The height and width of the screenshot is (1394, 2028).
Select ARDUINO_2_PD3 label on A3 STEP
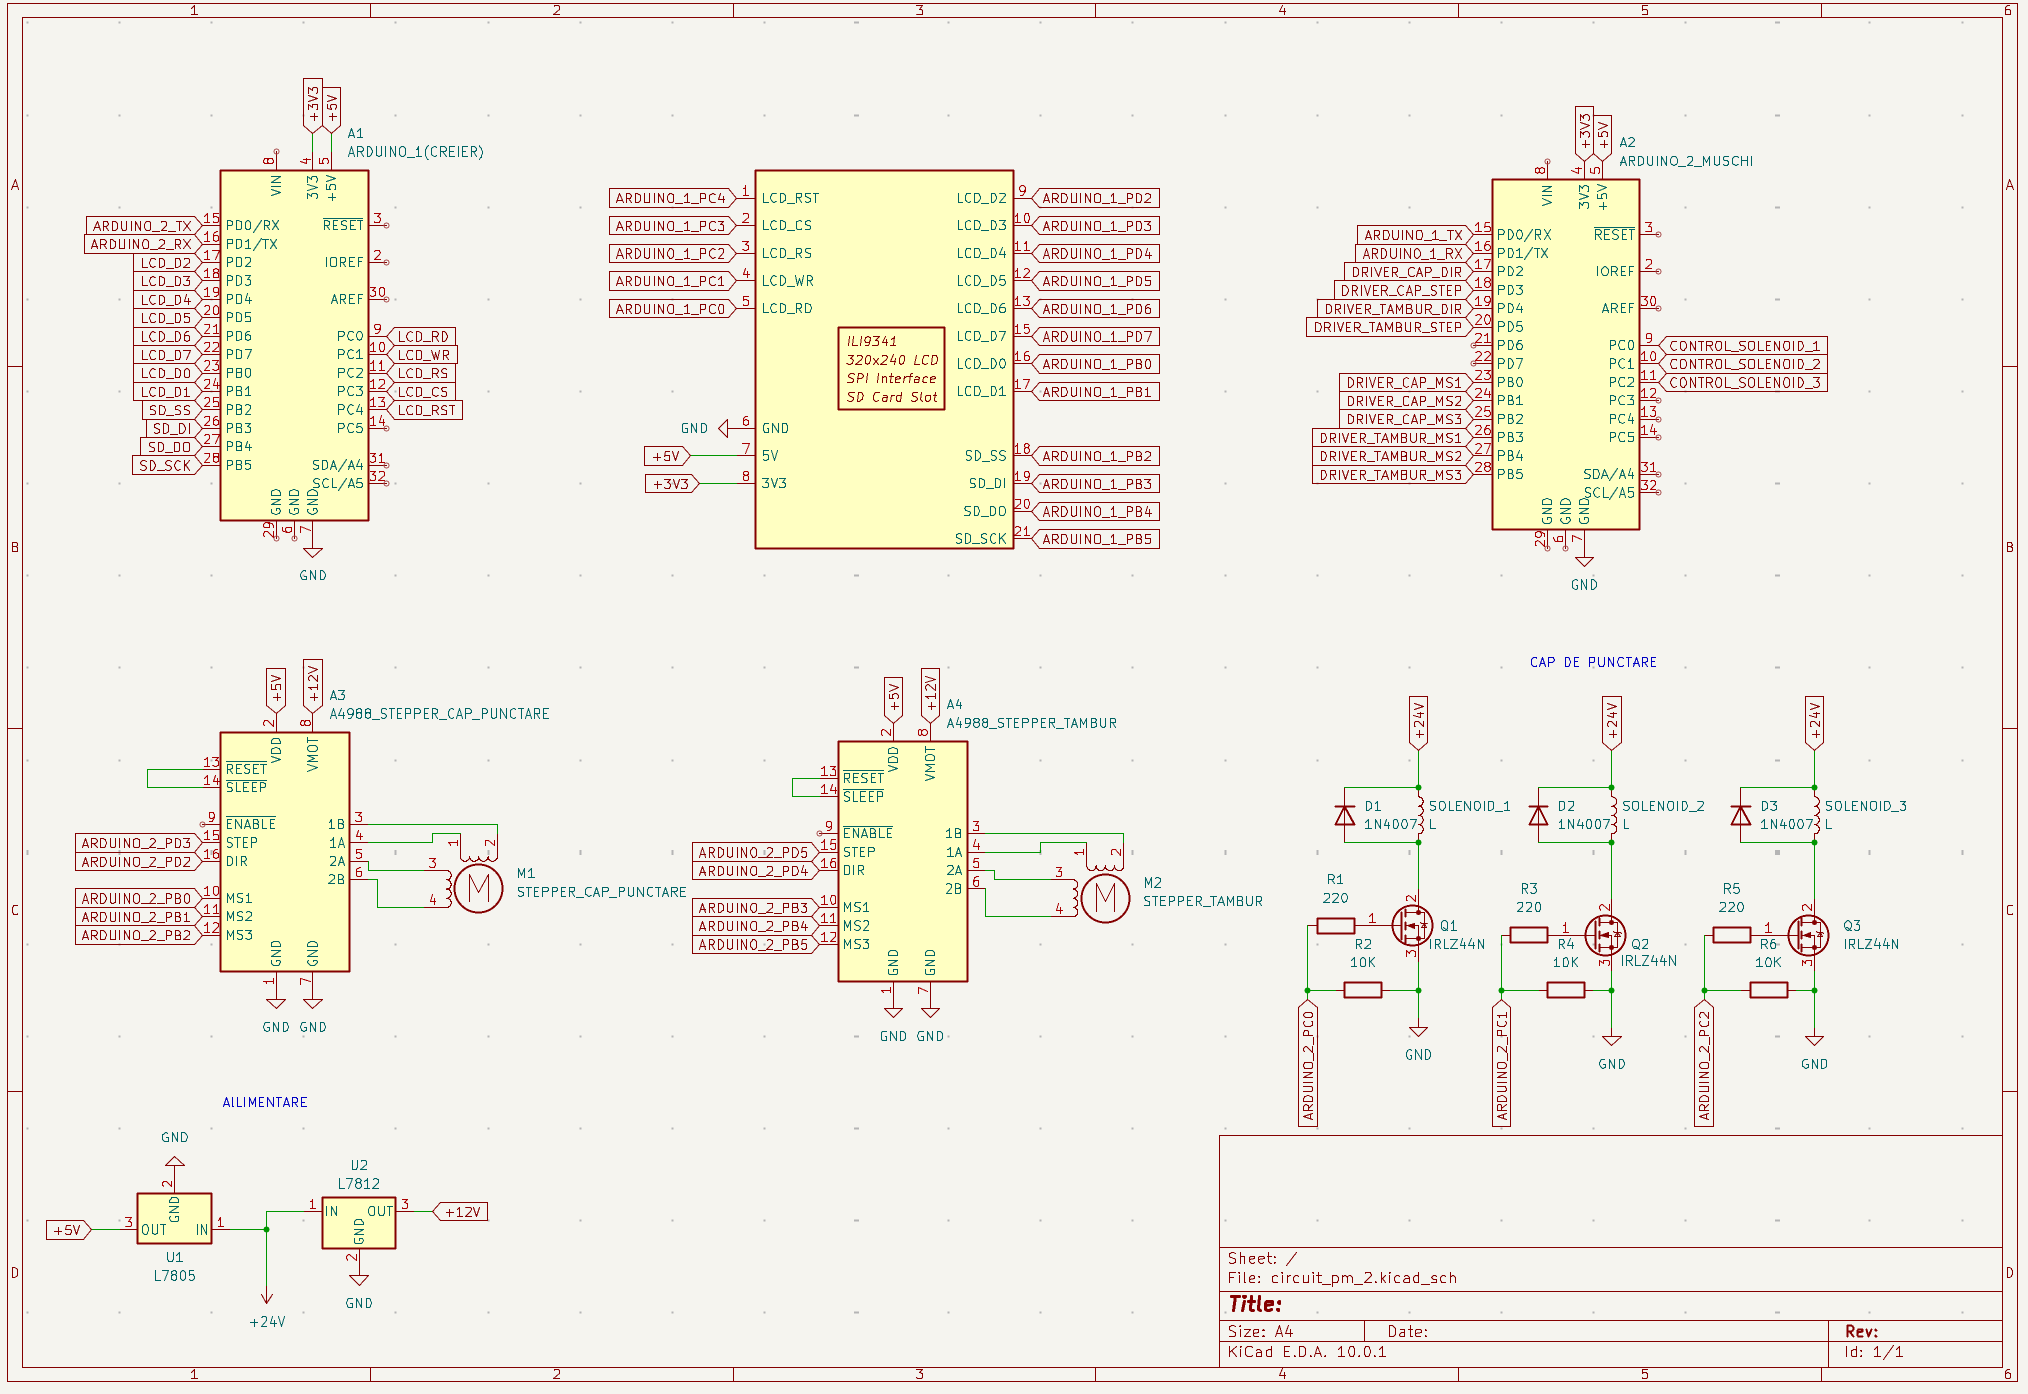click(138, 843)
